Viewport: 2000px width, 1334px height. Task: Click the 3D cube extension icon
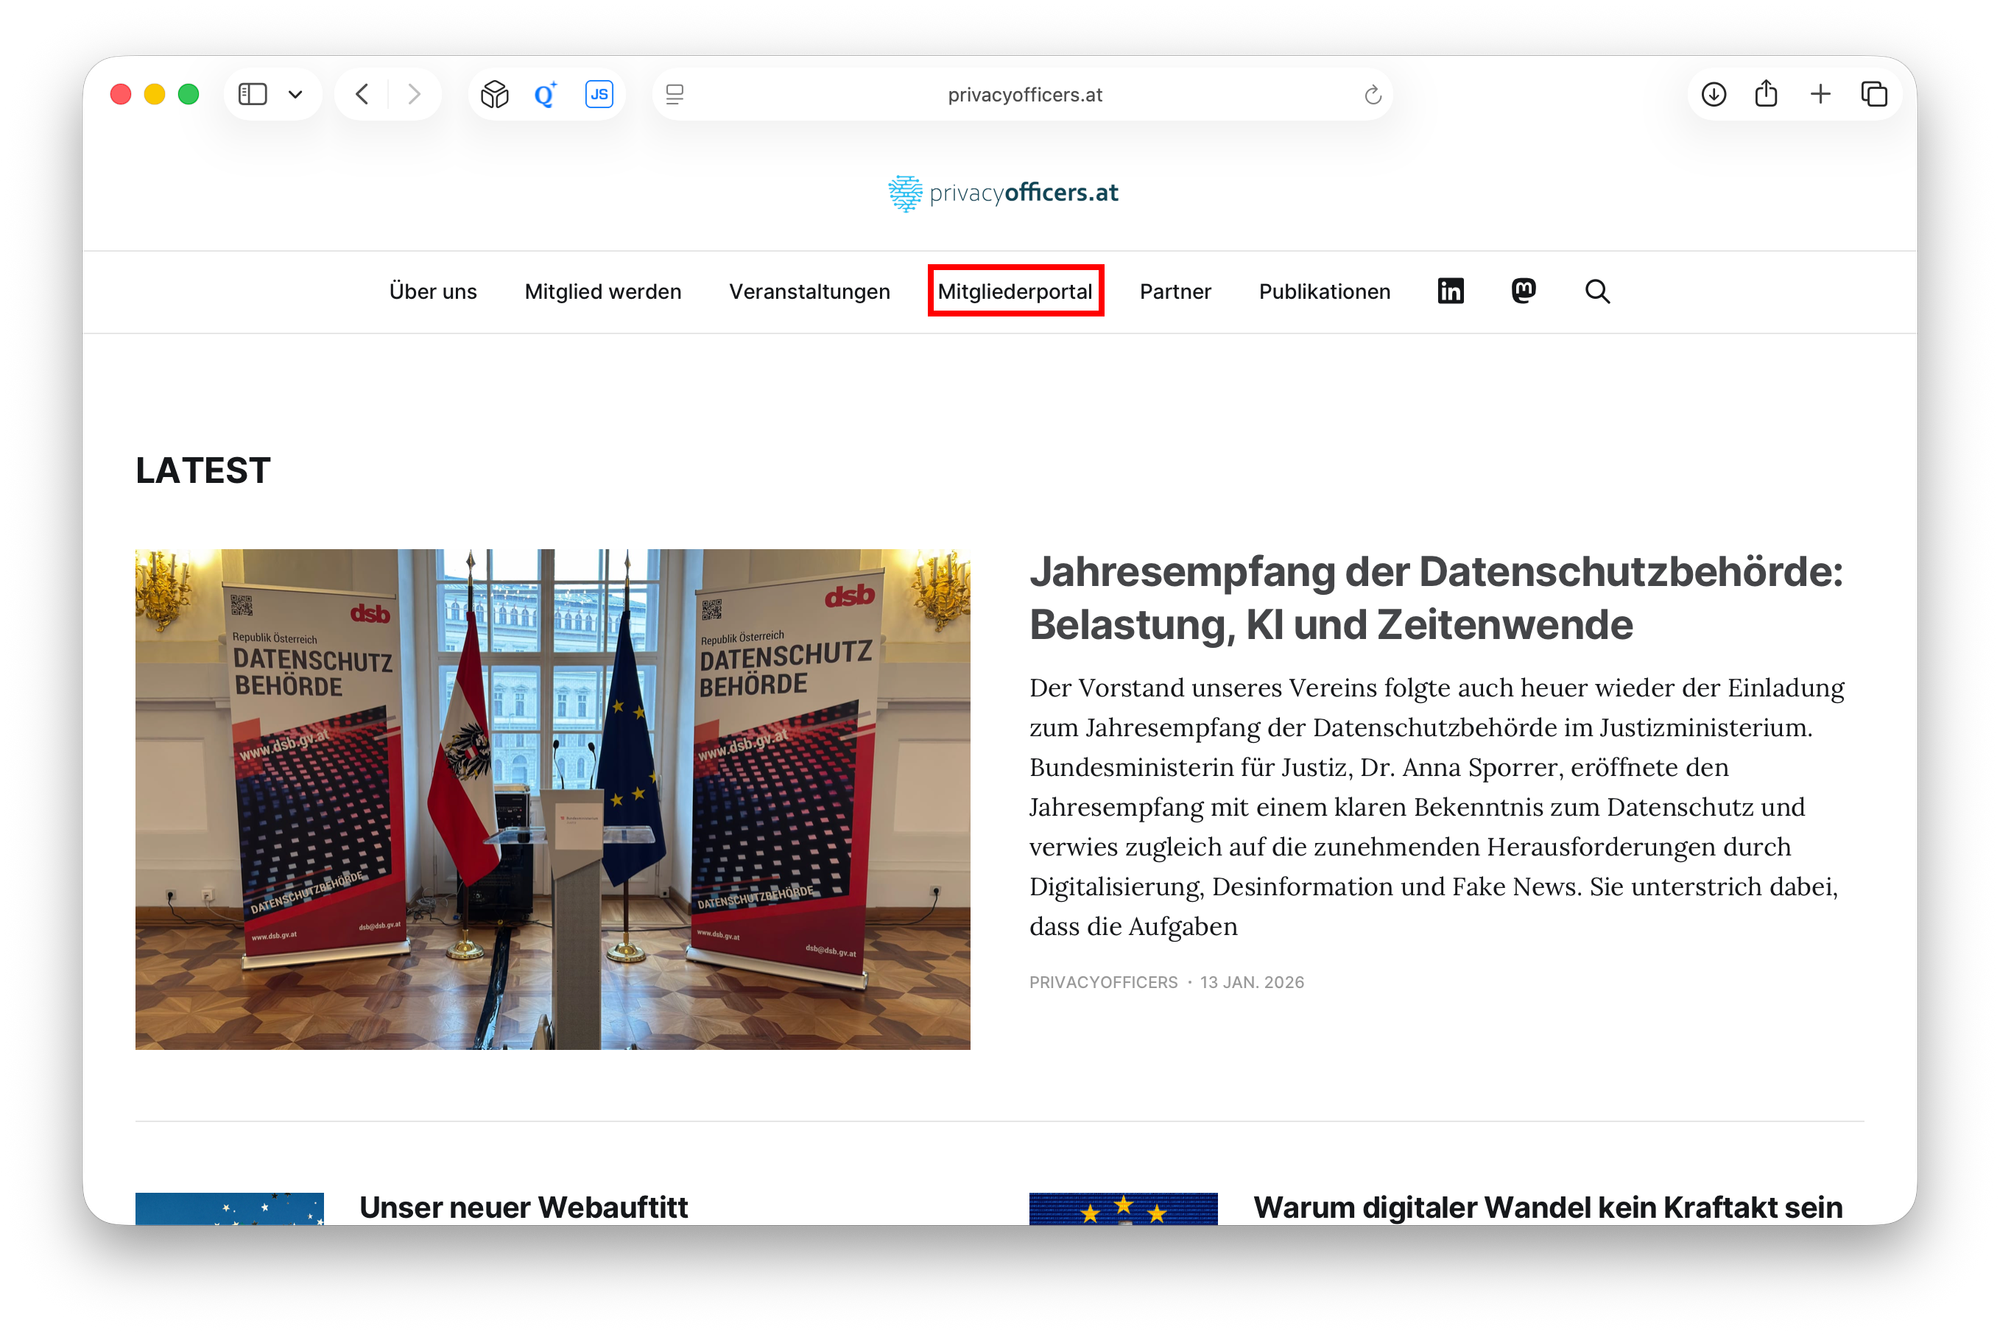pyautogui.click(x=495, y=94)
